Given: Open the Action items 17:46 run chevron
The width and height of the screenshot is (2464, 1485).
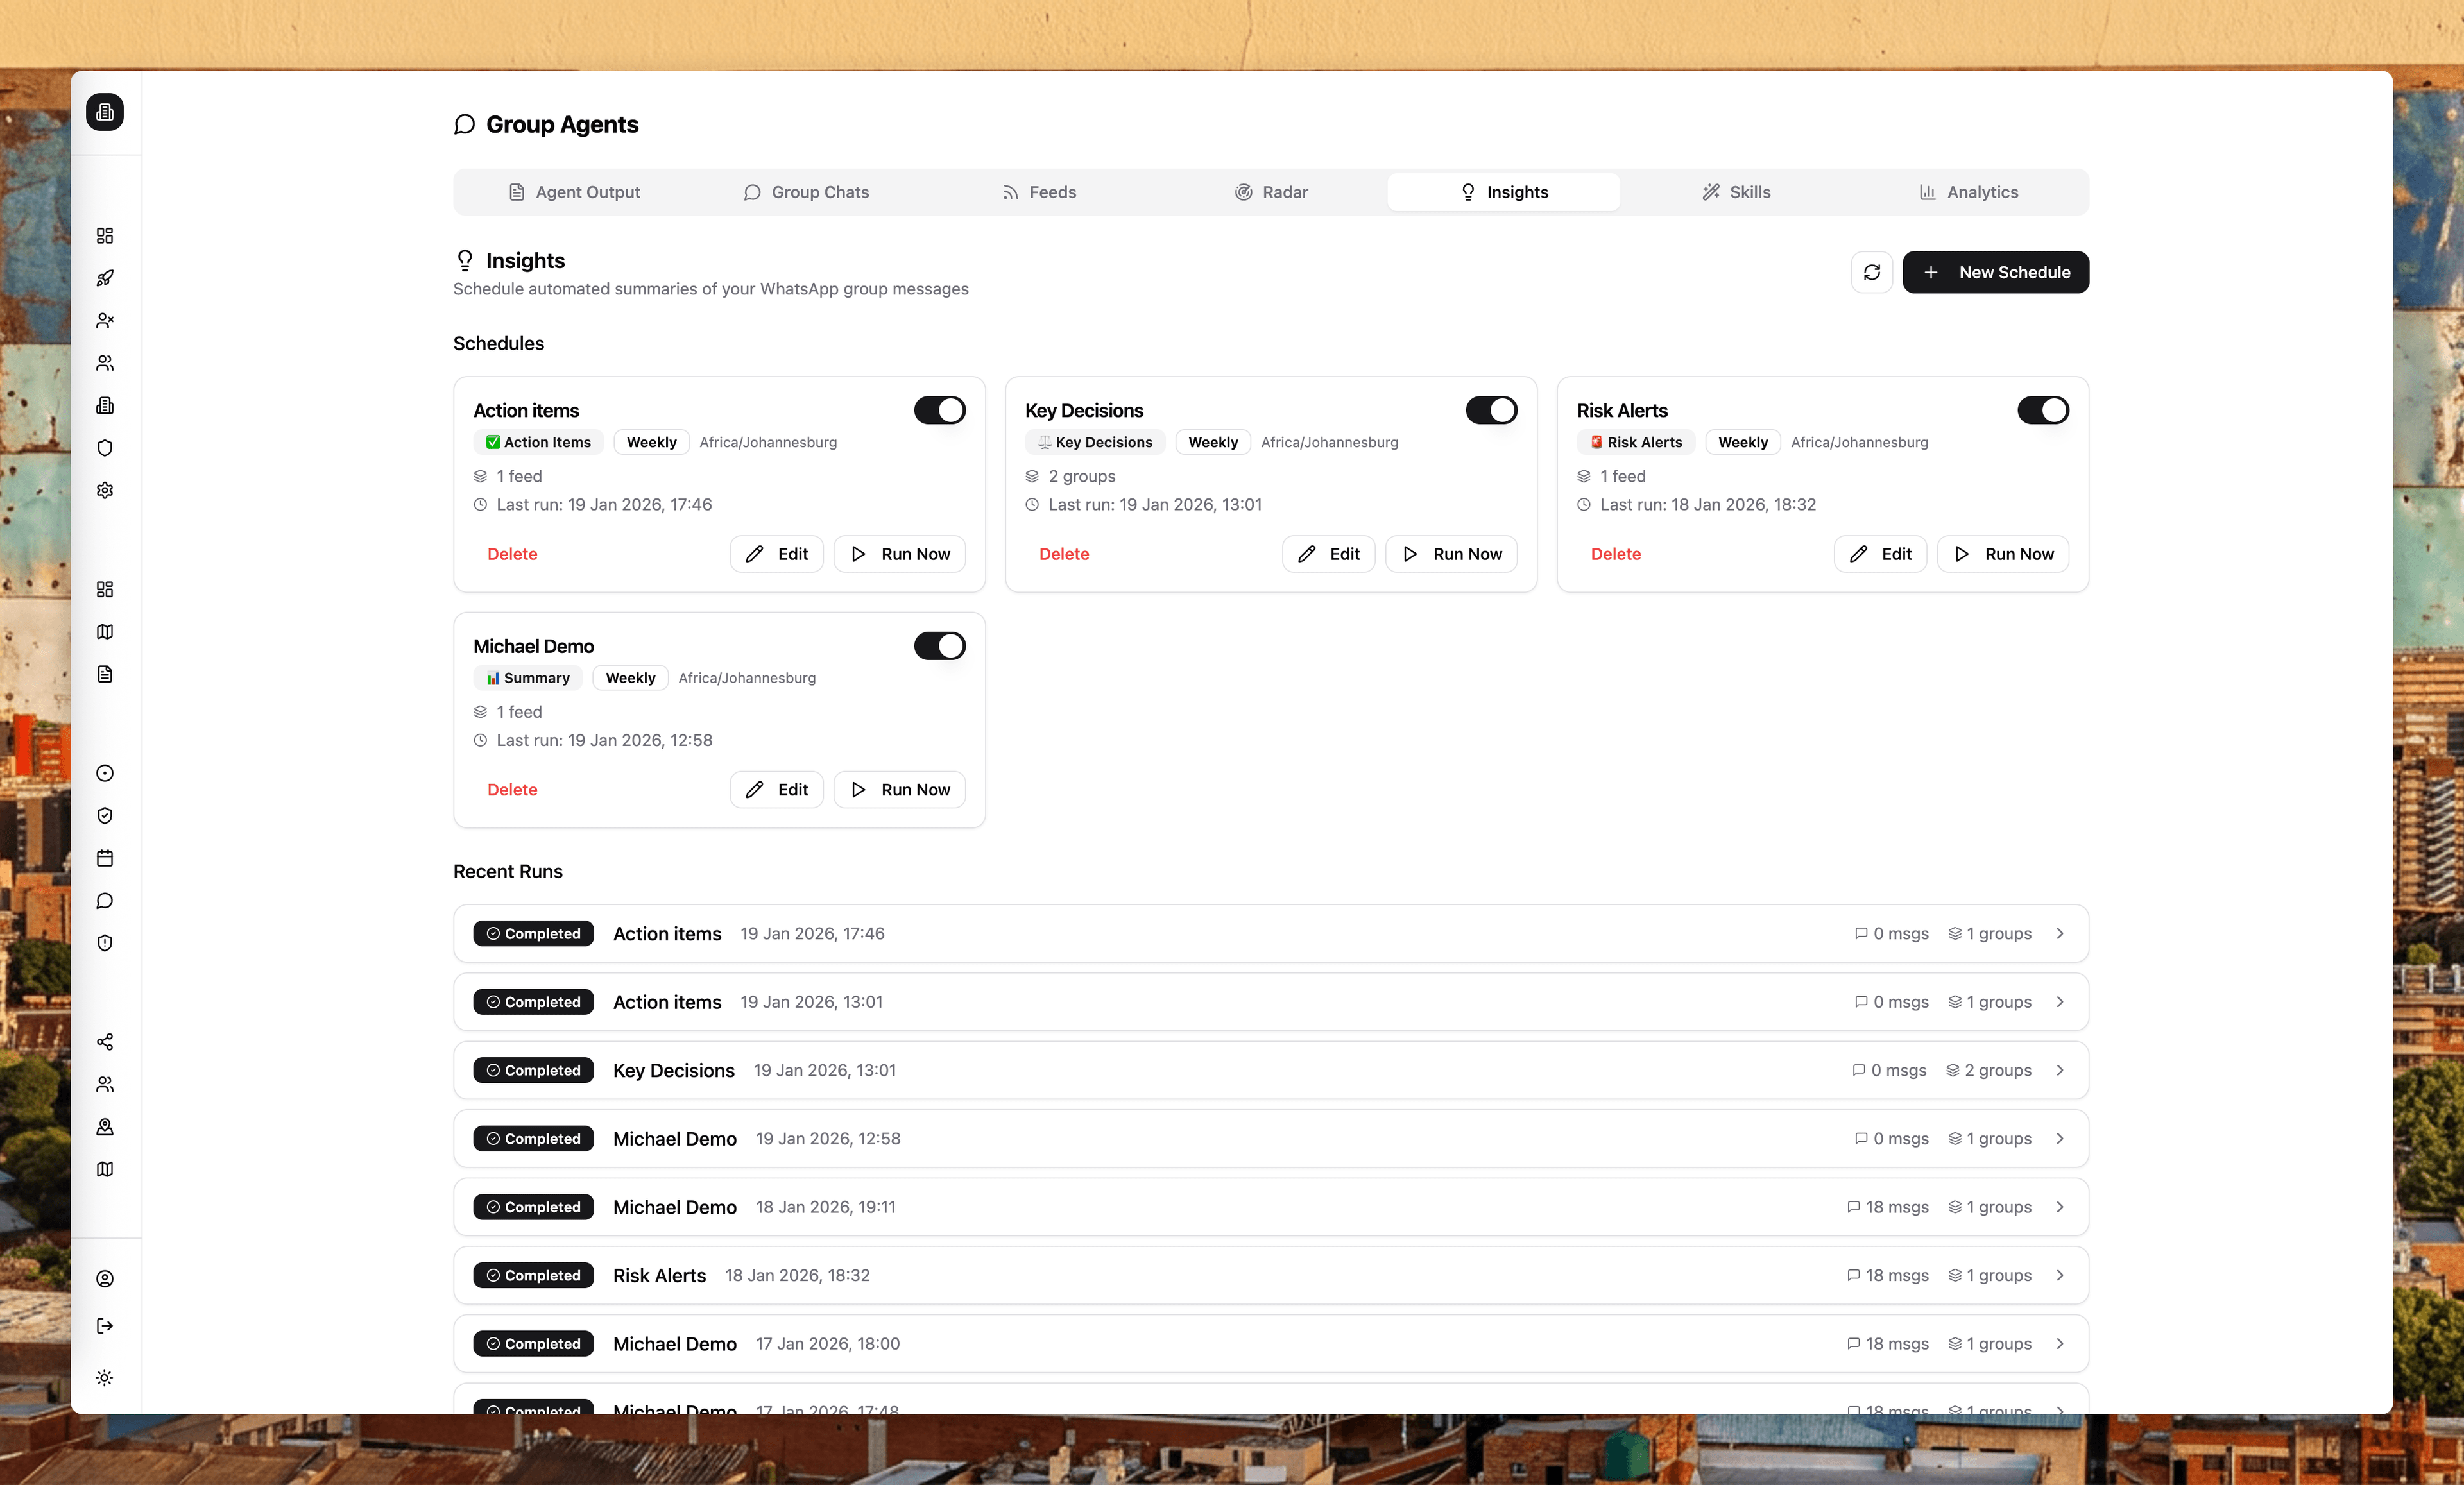Looking at the screenshot, I should pyautogui.click(x=2060, y=933).
